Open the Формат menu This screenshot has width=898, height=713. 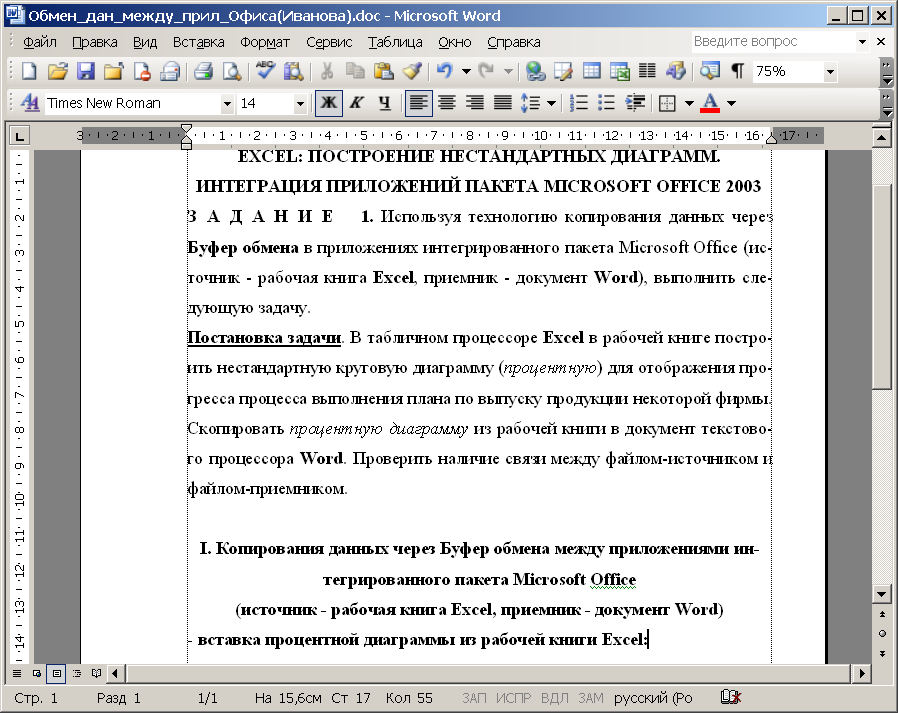265,42
